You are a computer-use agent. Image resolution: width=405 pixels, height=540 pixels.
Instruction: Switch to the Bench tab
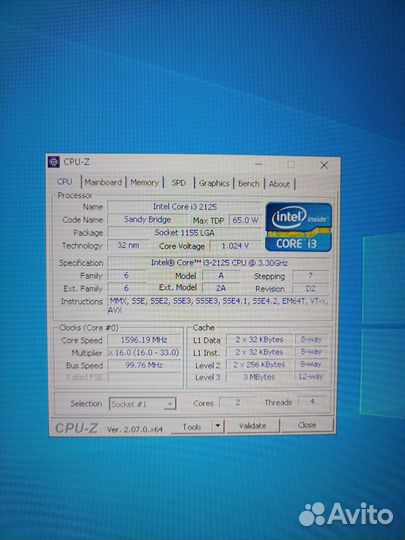point(248,184)
